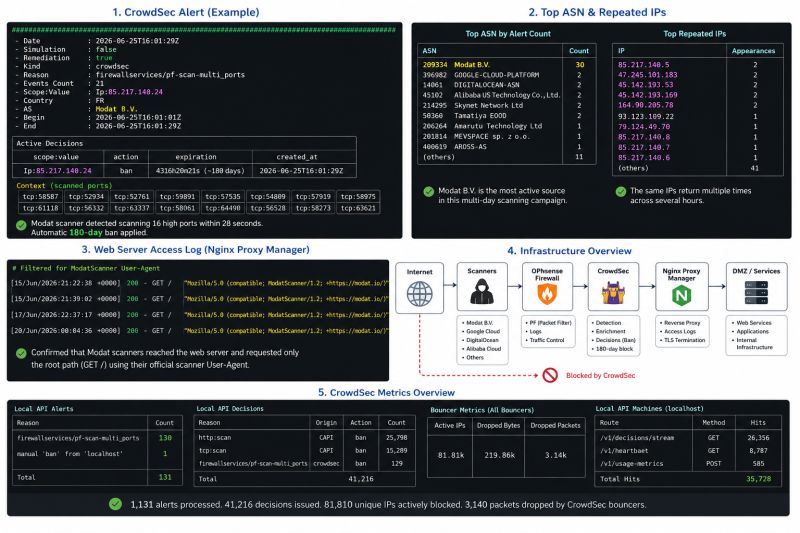Select ASN row '50360 Tamatiya EOOD'

507,116
